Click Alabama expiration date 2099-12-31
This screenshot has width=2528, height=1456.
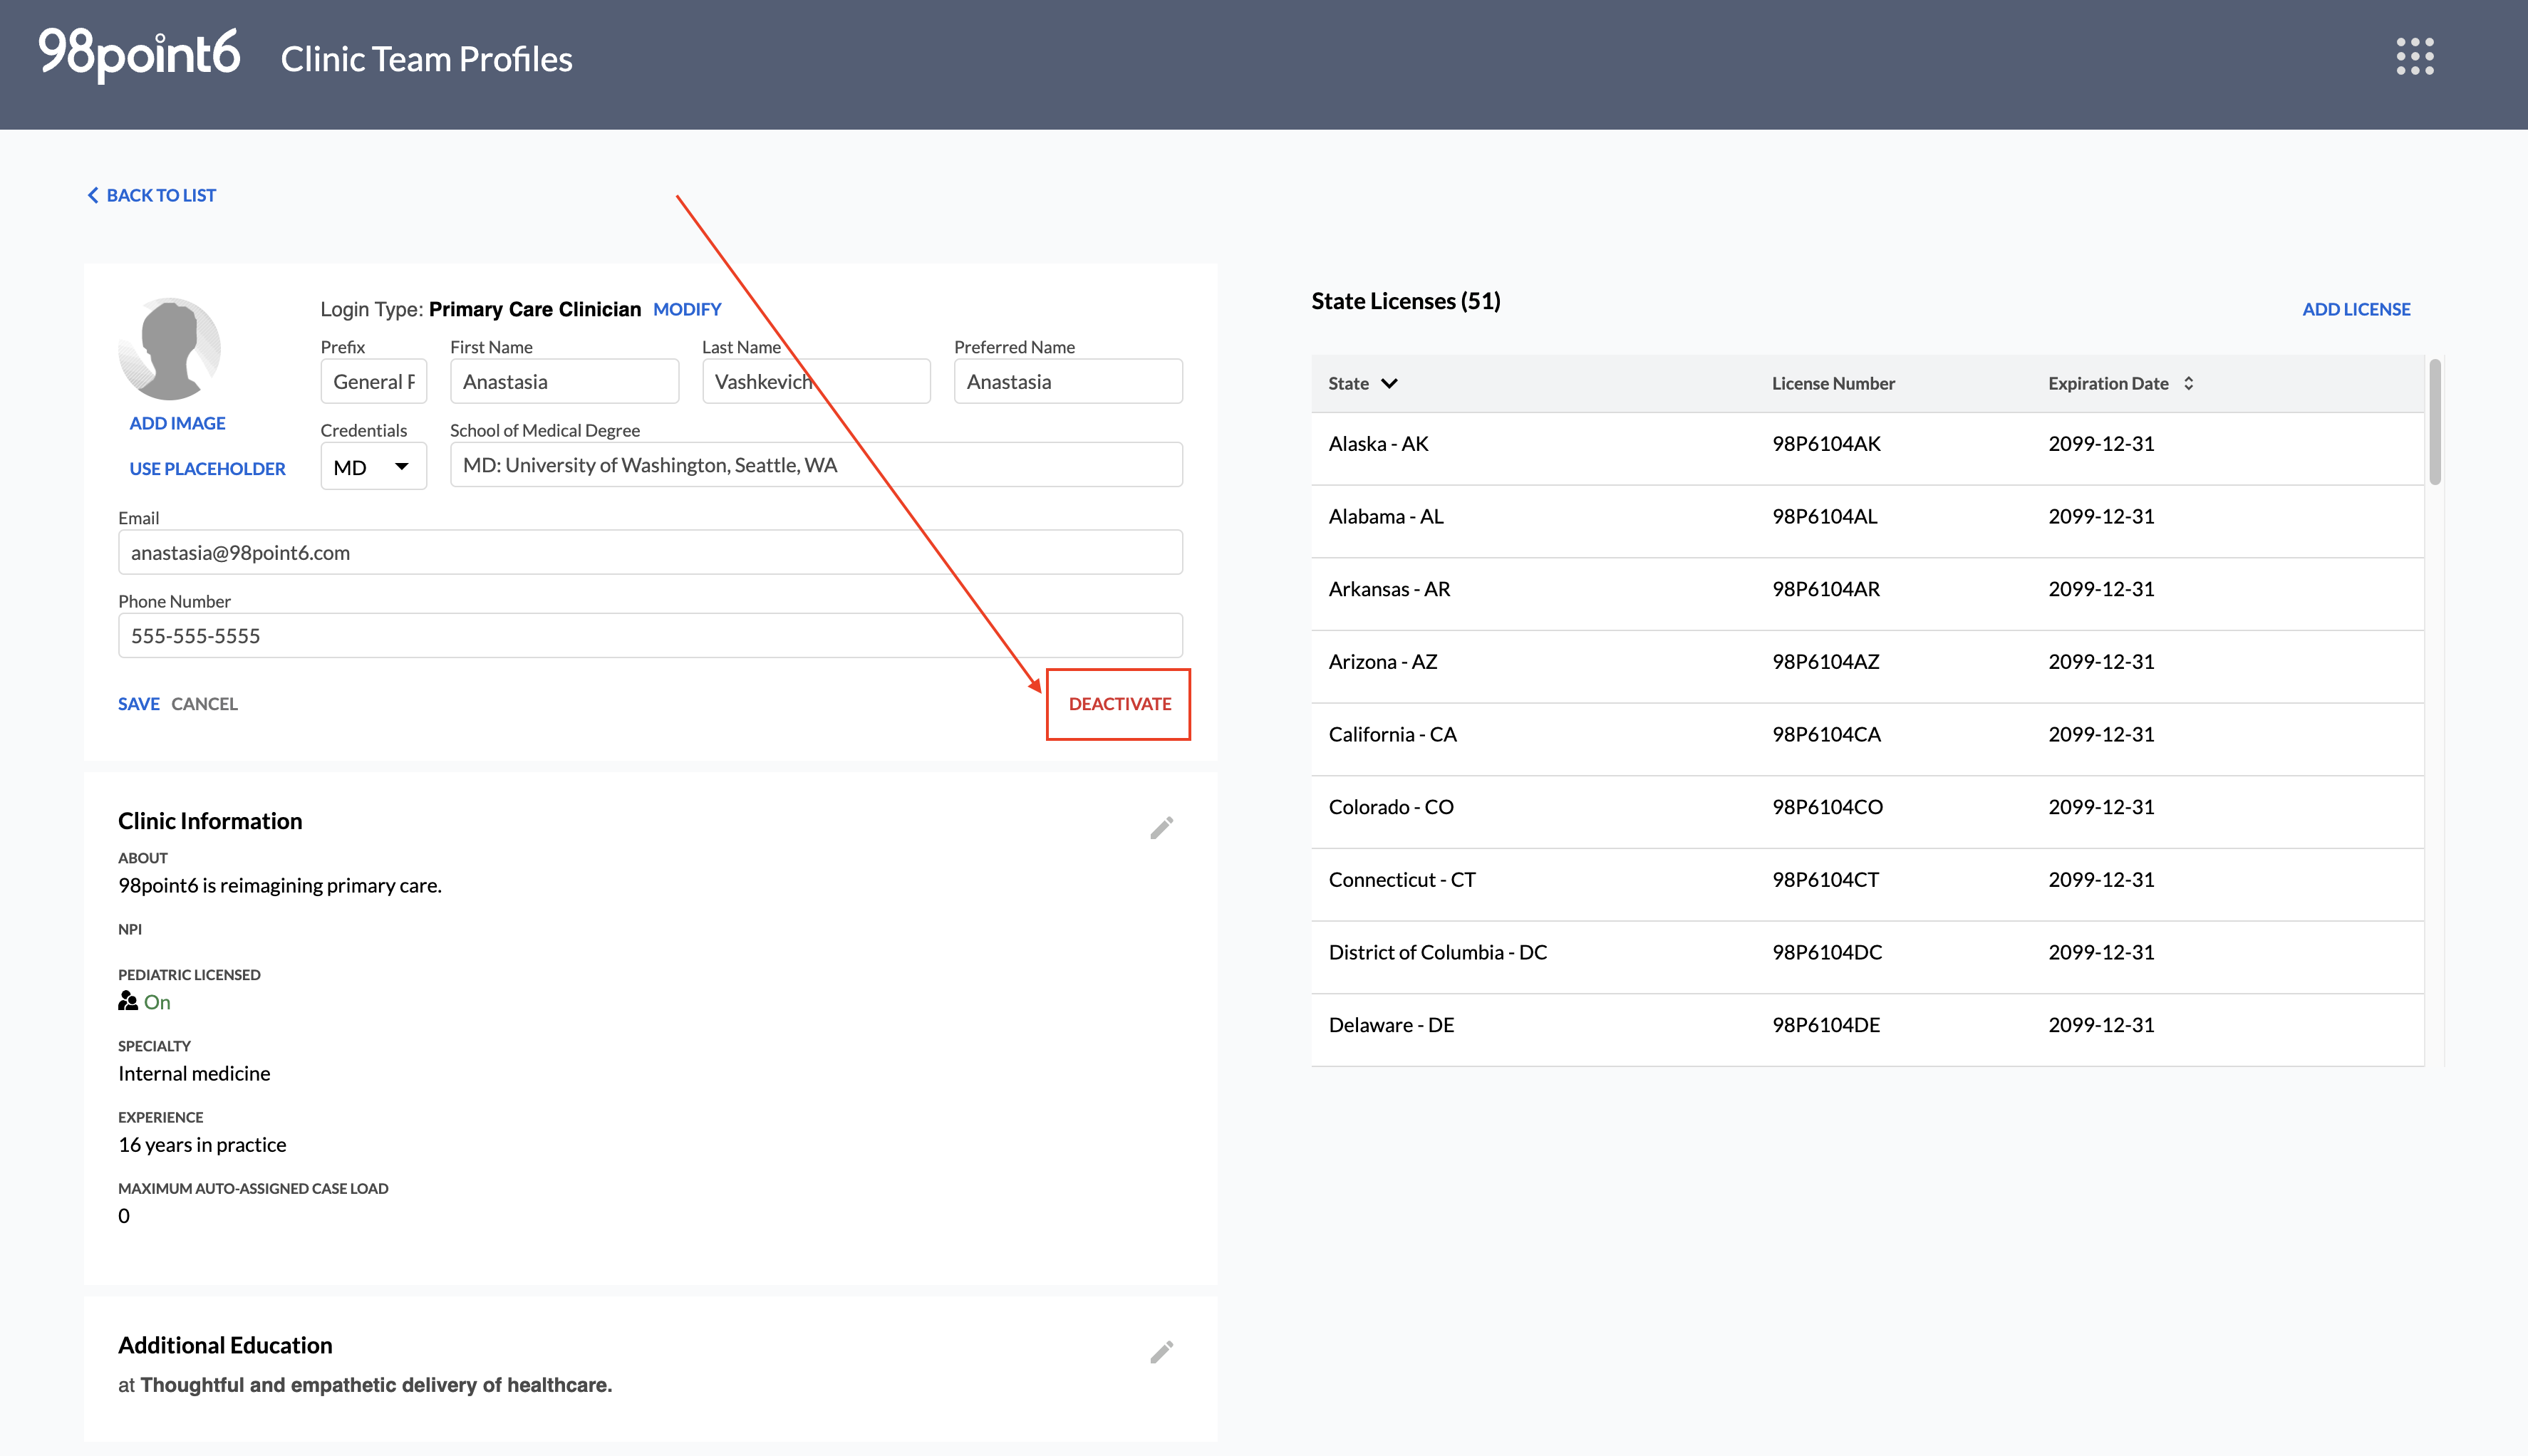pyautogui.click(x=2101, y=517)
